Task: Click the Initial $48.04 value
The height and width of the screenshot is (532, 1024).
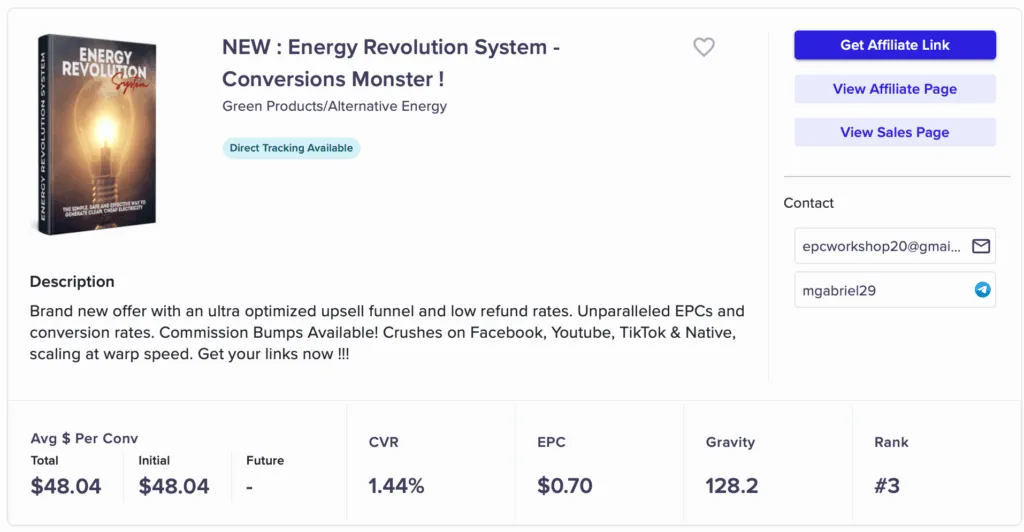Action: (x=174, y=487)
